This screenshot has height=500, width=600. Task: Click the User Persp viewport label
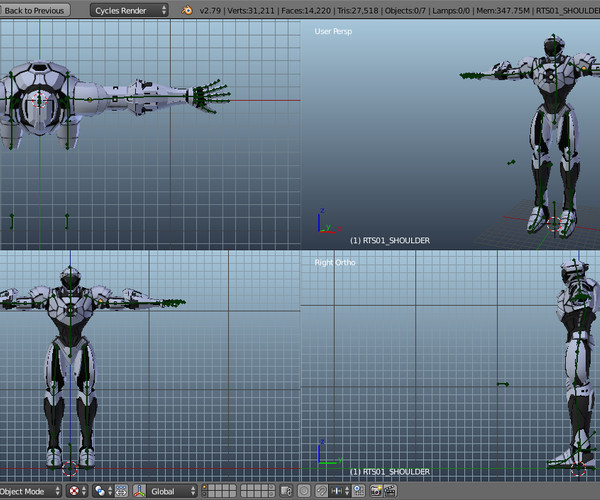pos(334,31)
